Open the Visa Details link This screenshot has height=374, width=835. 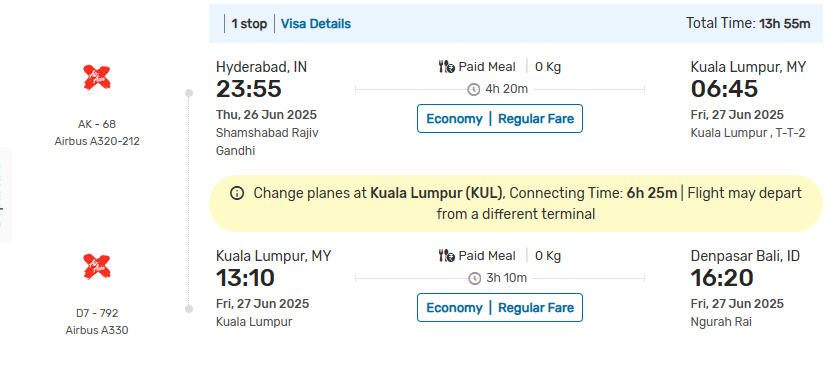316,24
